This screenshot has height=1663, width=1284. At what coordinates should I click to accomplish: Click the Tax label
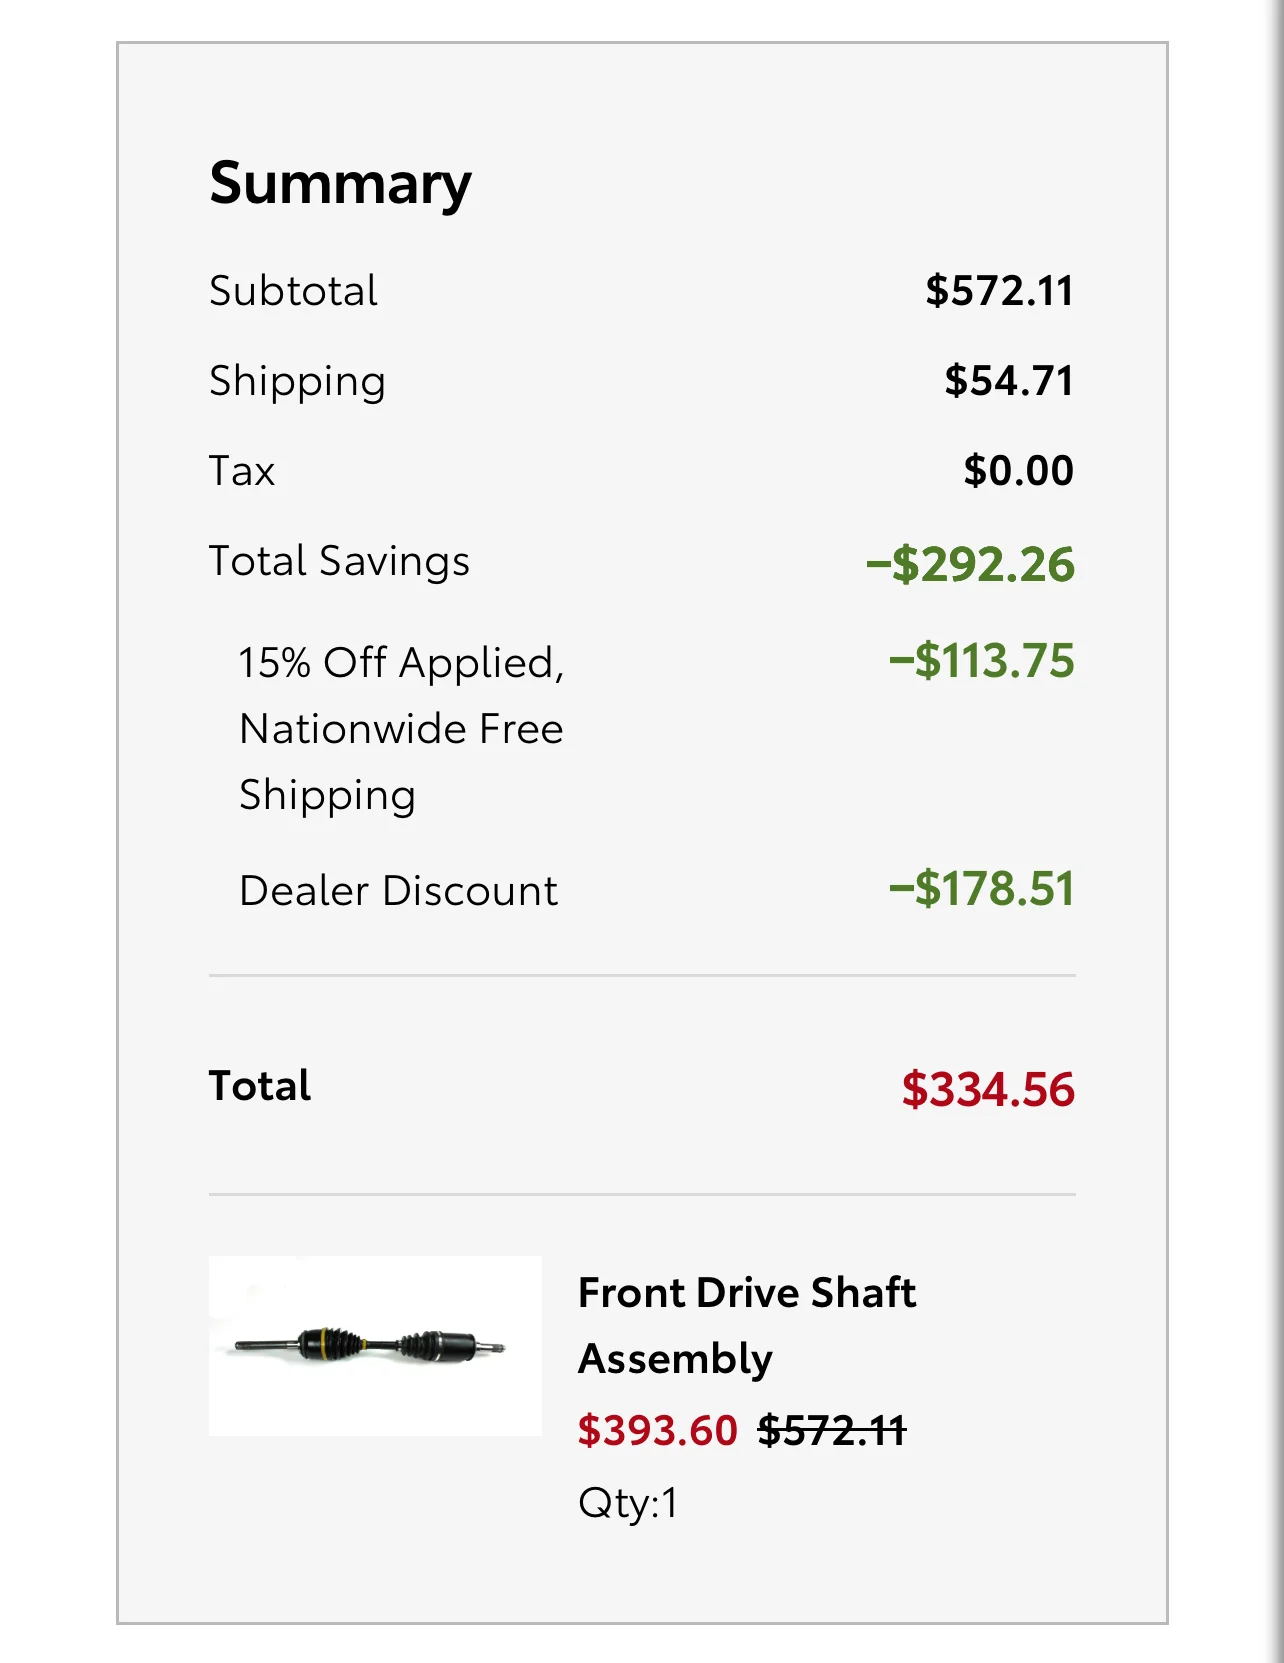tap(242, 471)
